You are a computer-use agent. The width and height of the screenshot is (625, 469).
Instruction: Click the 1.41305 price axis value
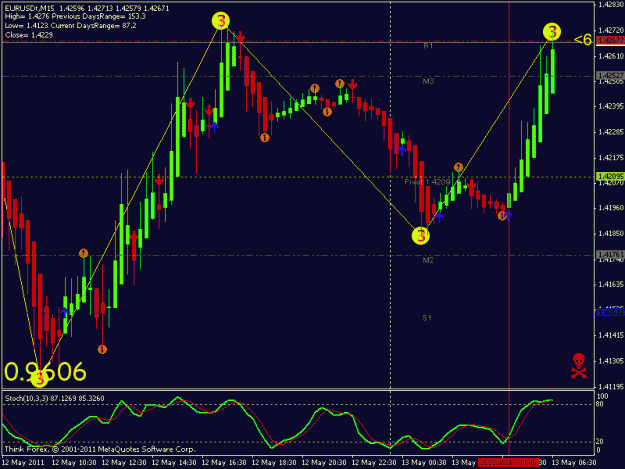tap(611, 361)
